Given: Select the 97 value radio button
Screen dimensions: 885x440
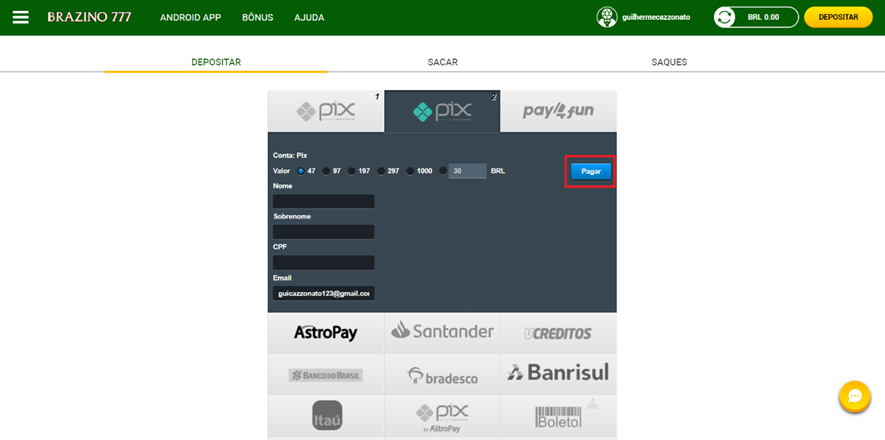Looking at the screenshot, I should [326, 171].
